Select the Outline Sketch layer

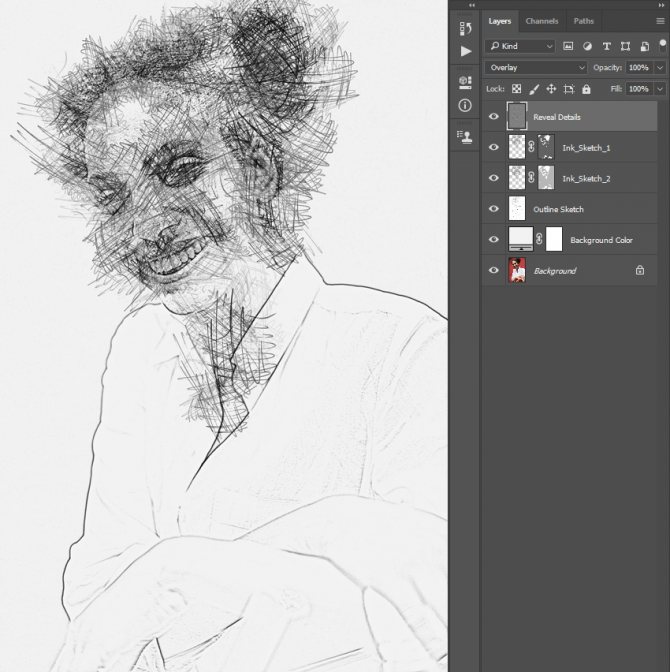pos(558,209)
